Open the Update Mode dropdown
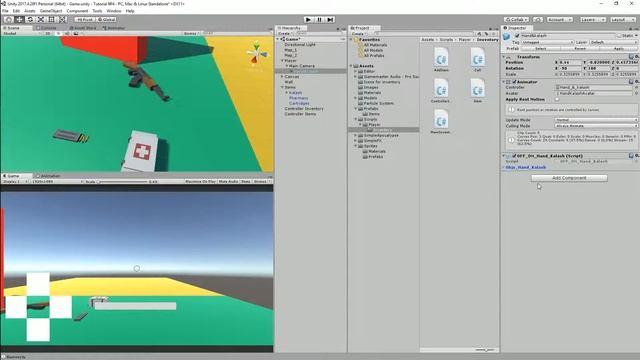Image resolution: width=640 pixels, height=360 pixels. tap(596, 120)
